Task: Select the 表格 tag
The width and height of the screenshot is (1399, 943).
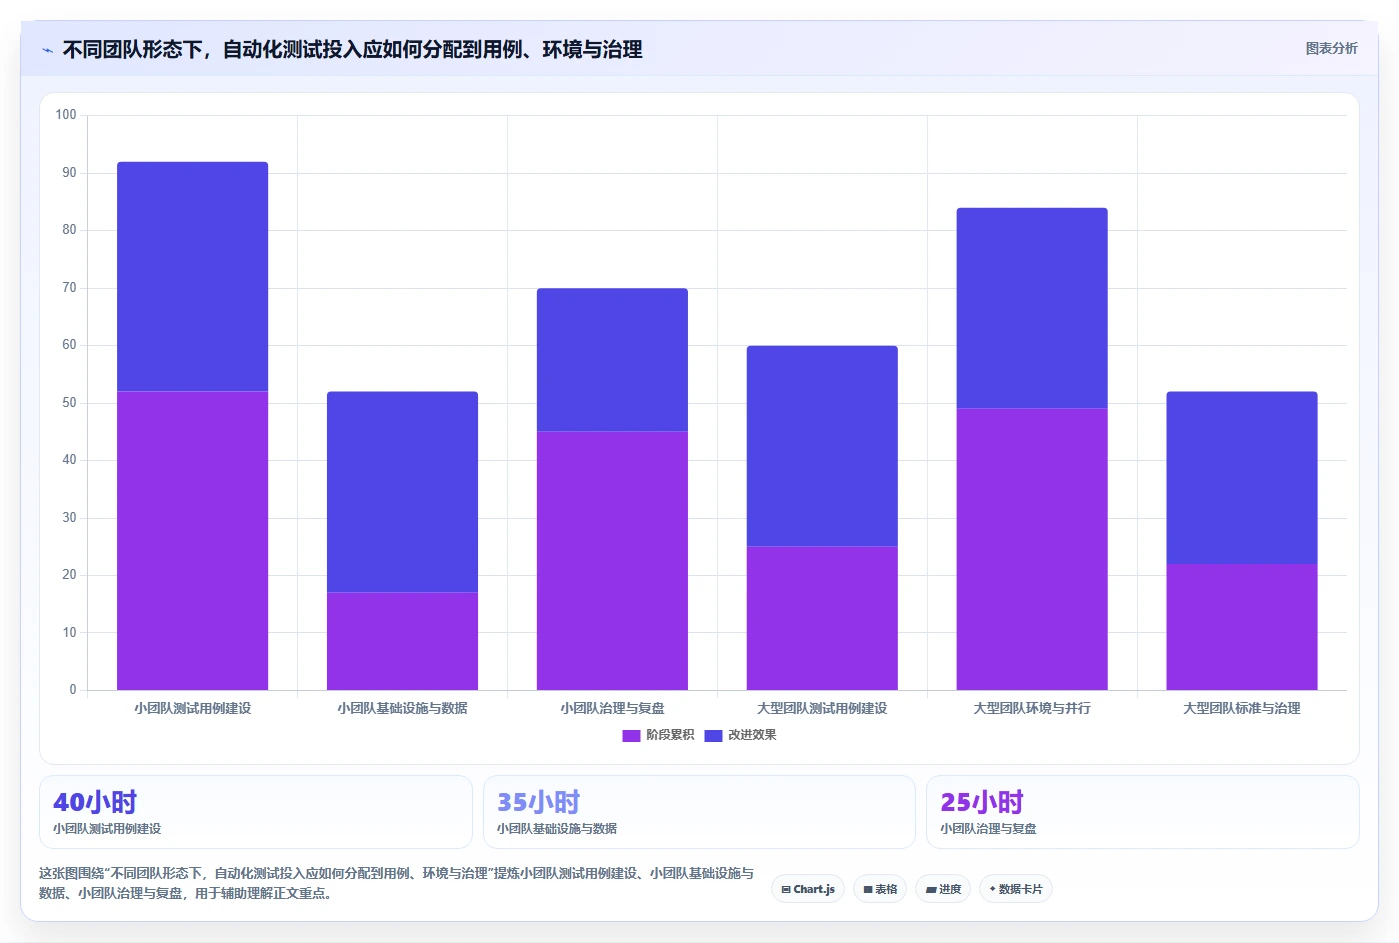Action: [x=880, y=889]
